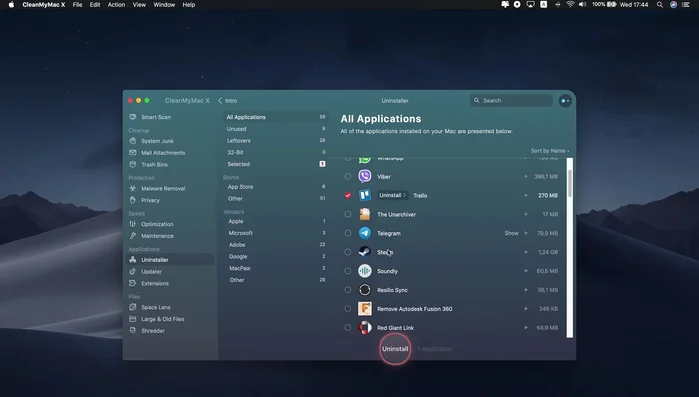This screenshot has height=397, width=699.
Task: Click Show next to Telegram
Action: 511,233
